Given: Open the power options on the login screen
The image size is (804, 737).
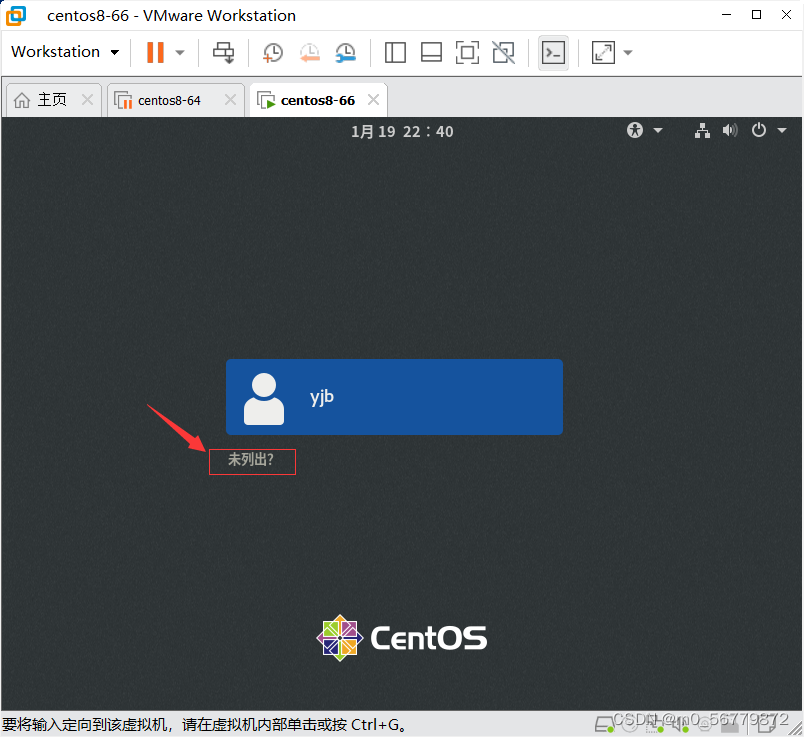Looking at the screenshot, I should coord(758,130).
